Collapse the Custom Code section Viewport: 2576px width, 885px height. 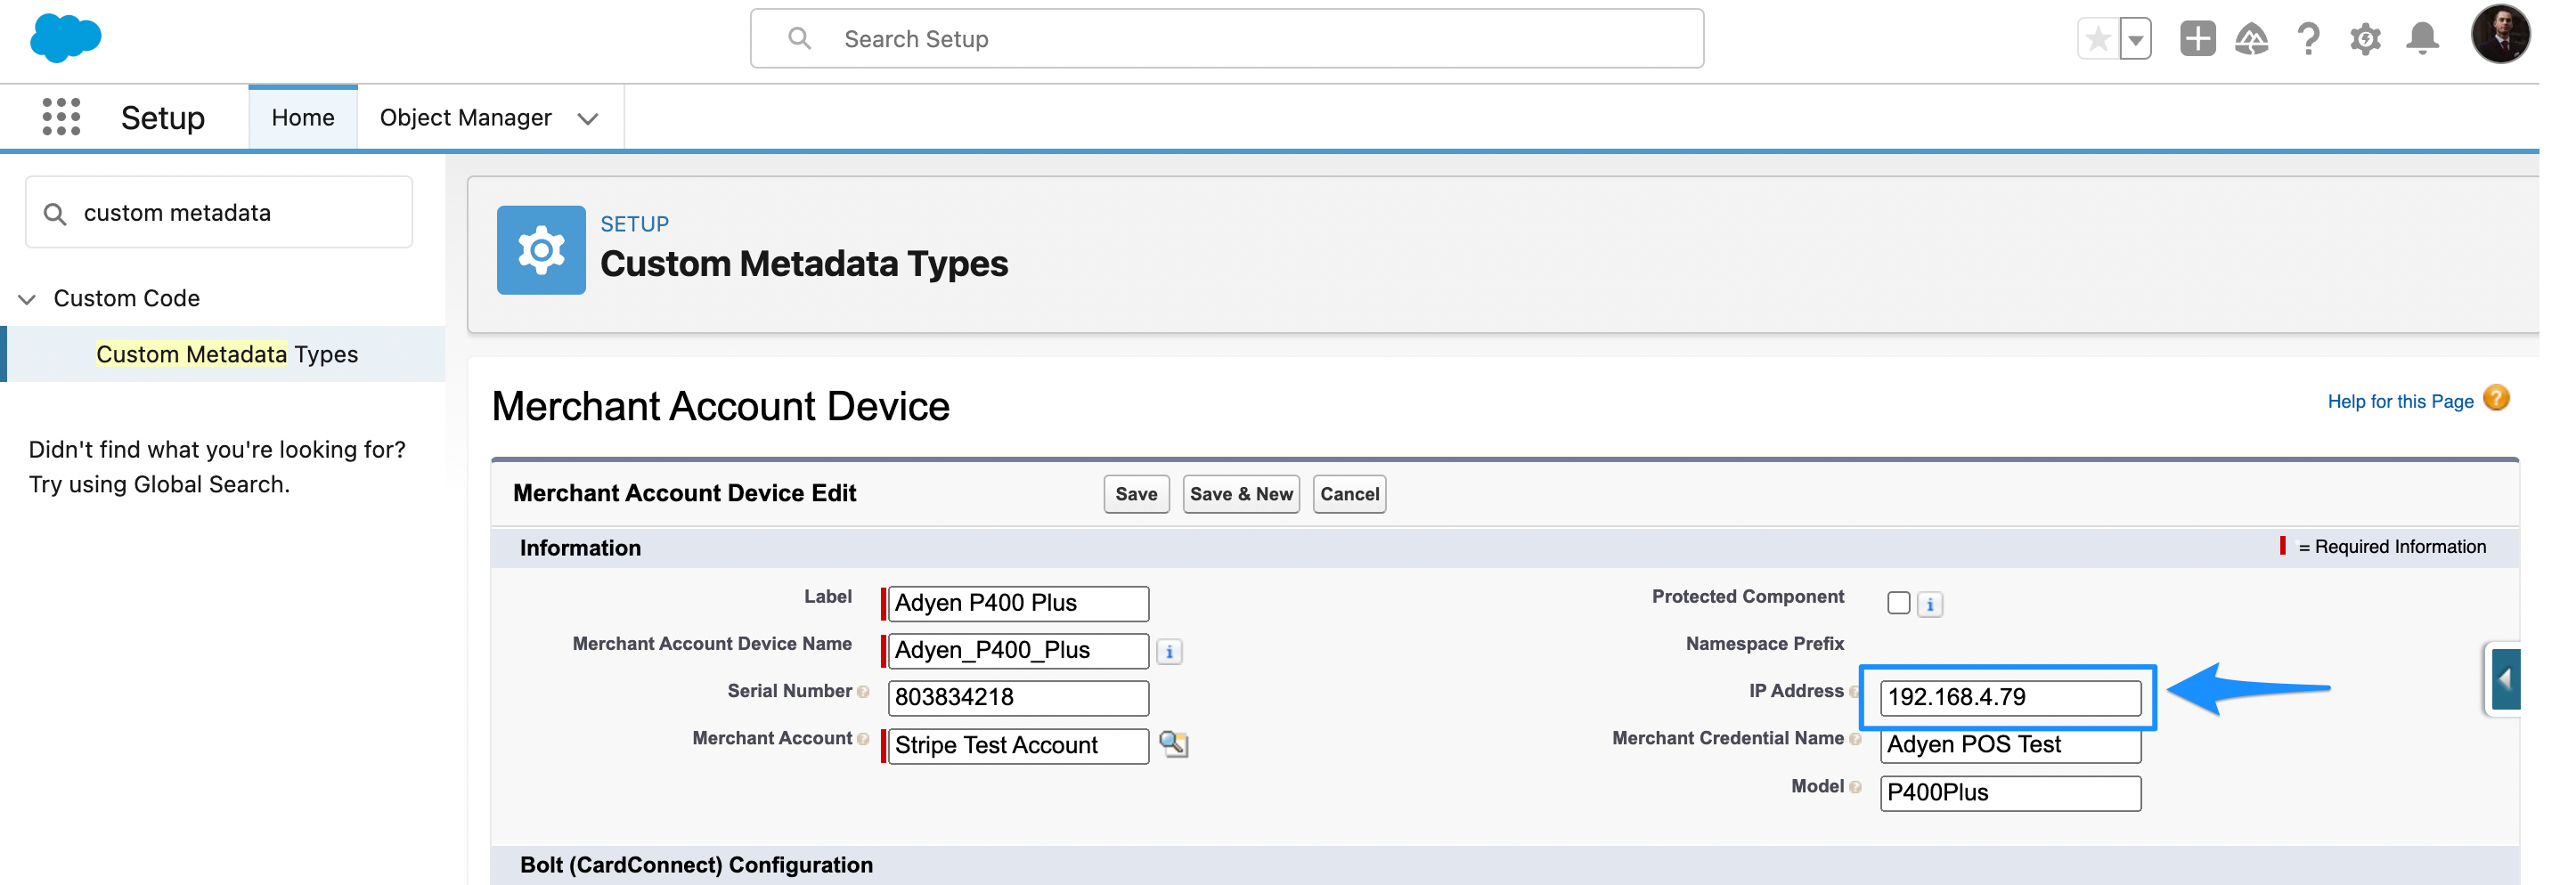tap(27, 299)
